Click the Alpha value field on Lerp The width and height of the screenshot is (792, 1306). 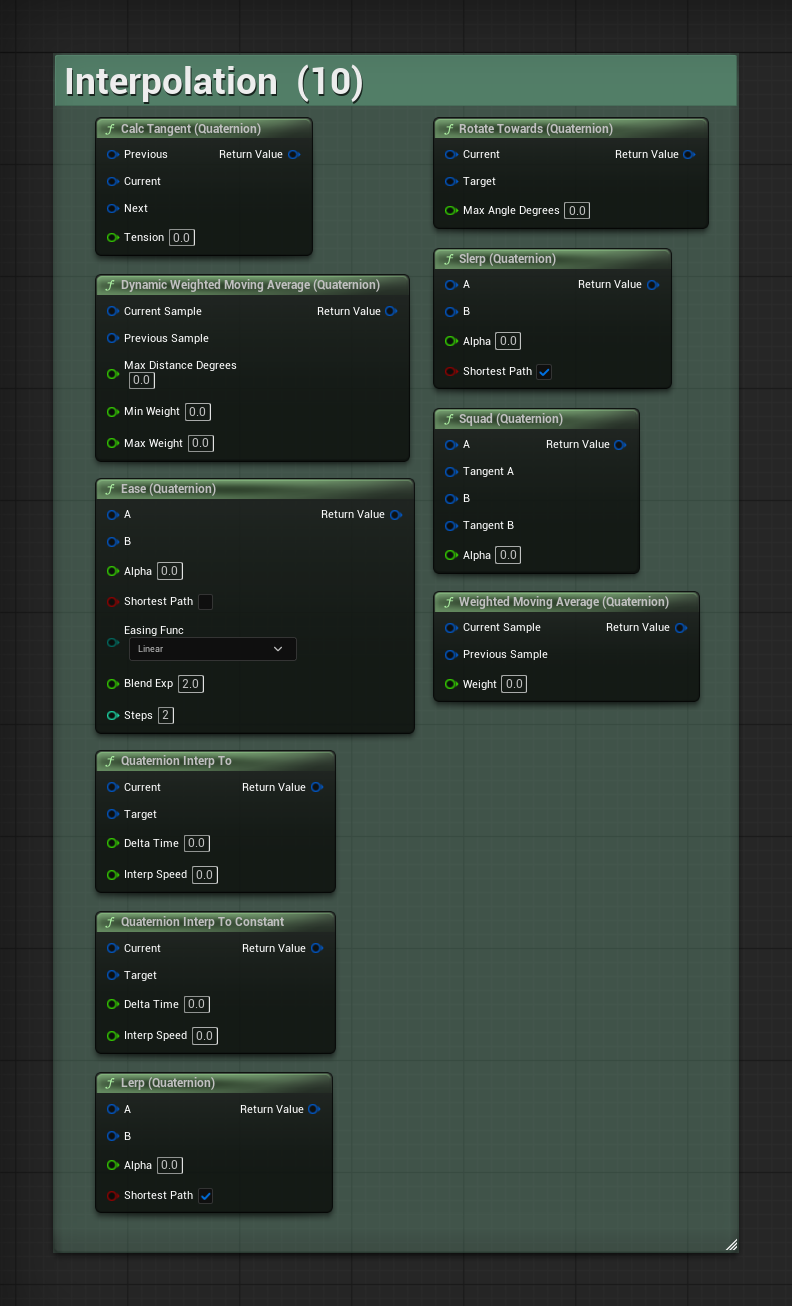coord(170,1166)
